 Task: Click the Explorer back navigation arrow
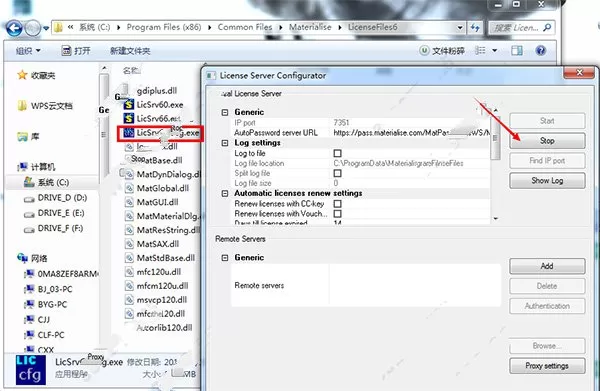pyautogui.click(x=14, y=28)
